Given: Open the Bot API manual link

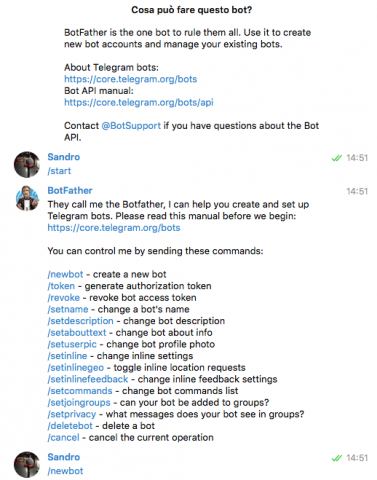Looking at the screenshot, I should point(139,102).
